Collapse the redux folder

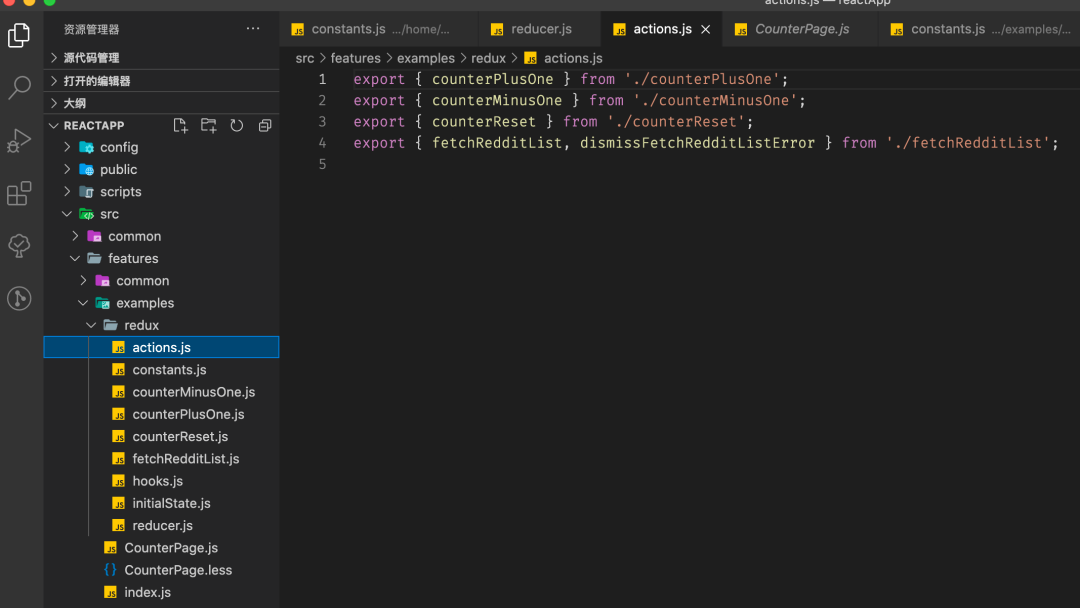tap(141, 325)
